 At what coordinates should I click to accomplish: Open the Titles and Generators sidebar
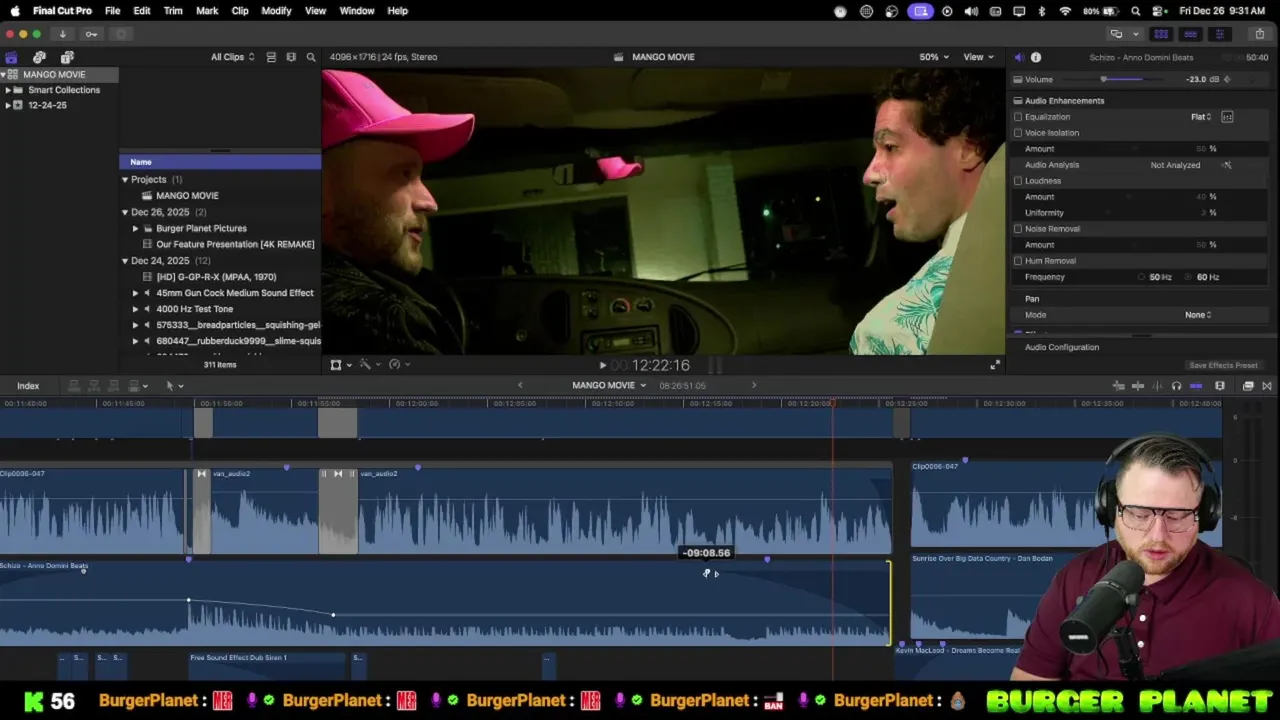click(67, 57)
